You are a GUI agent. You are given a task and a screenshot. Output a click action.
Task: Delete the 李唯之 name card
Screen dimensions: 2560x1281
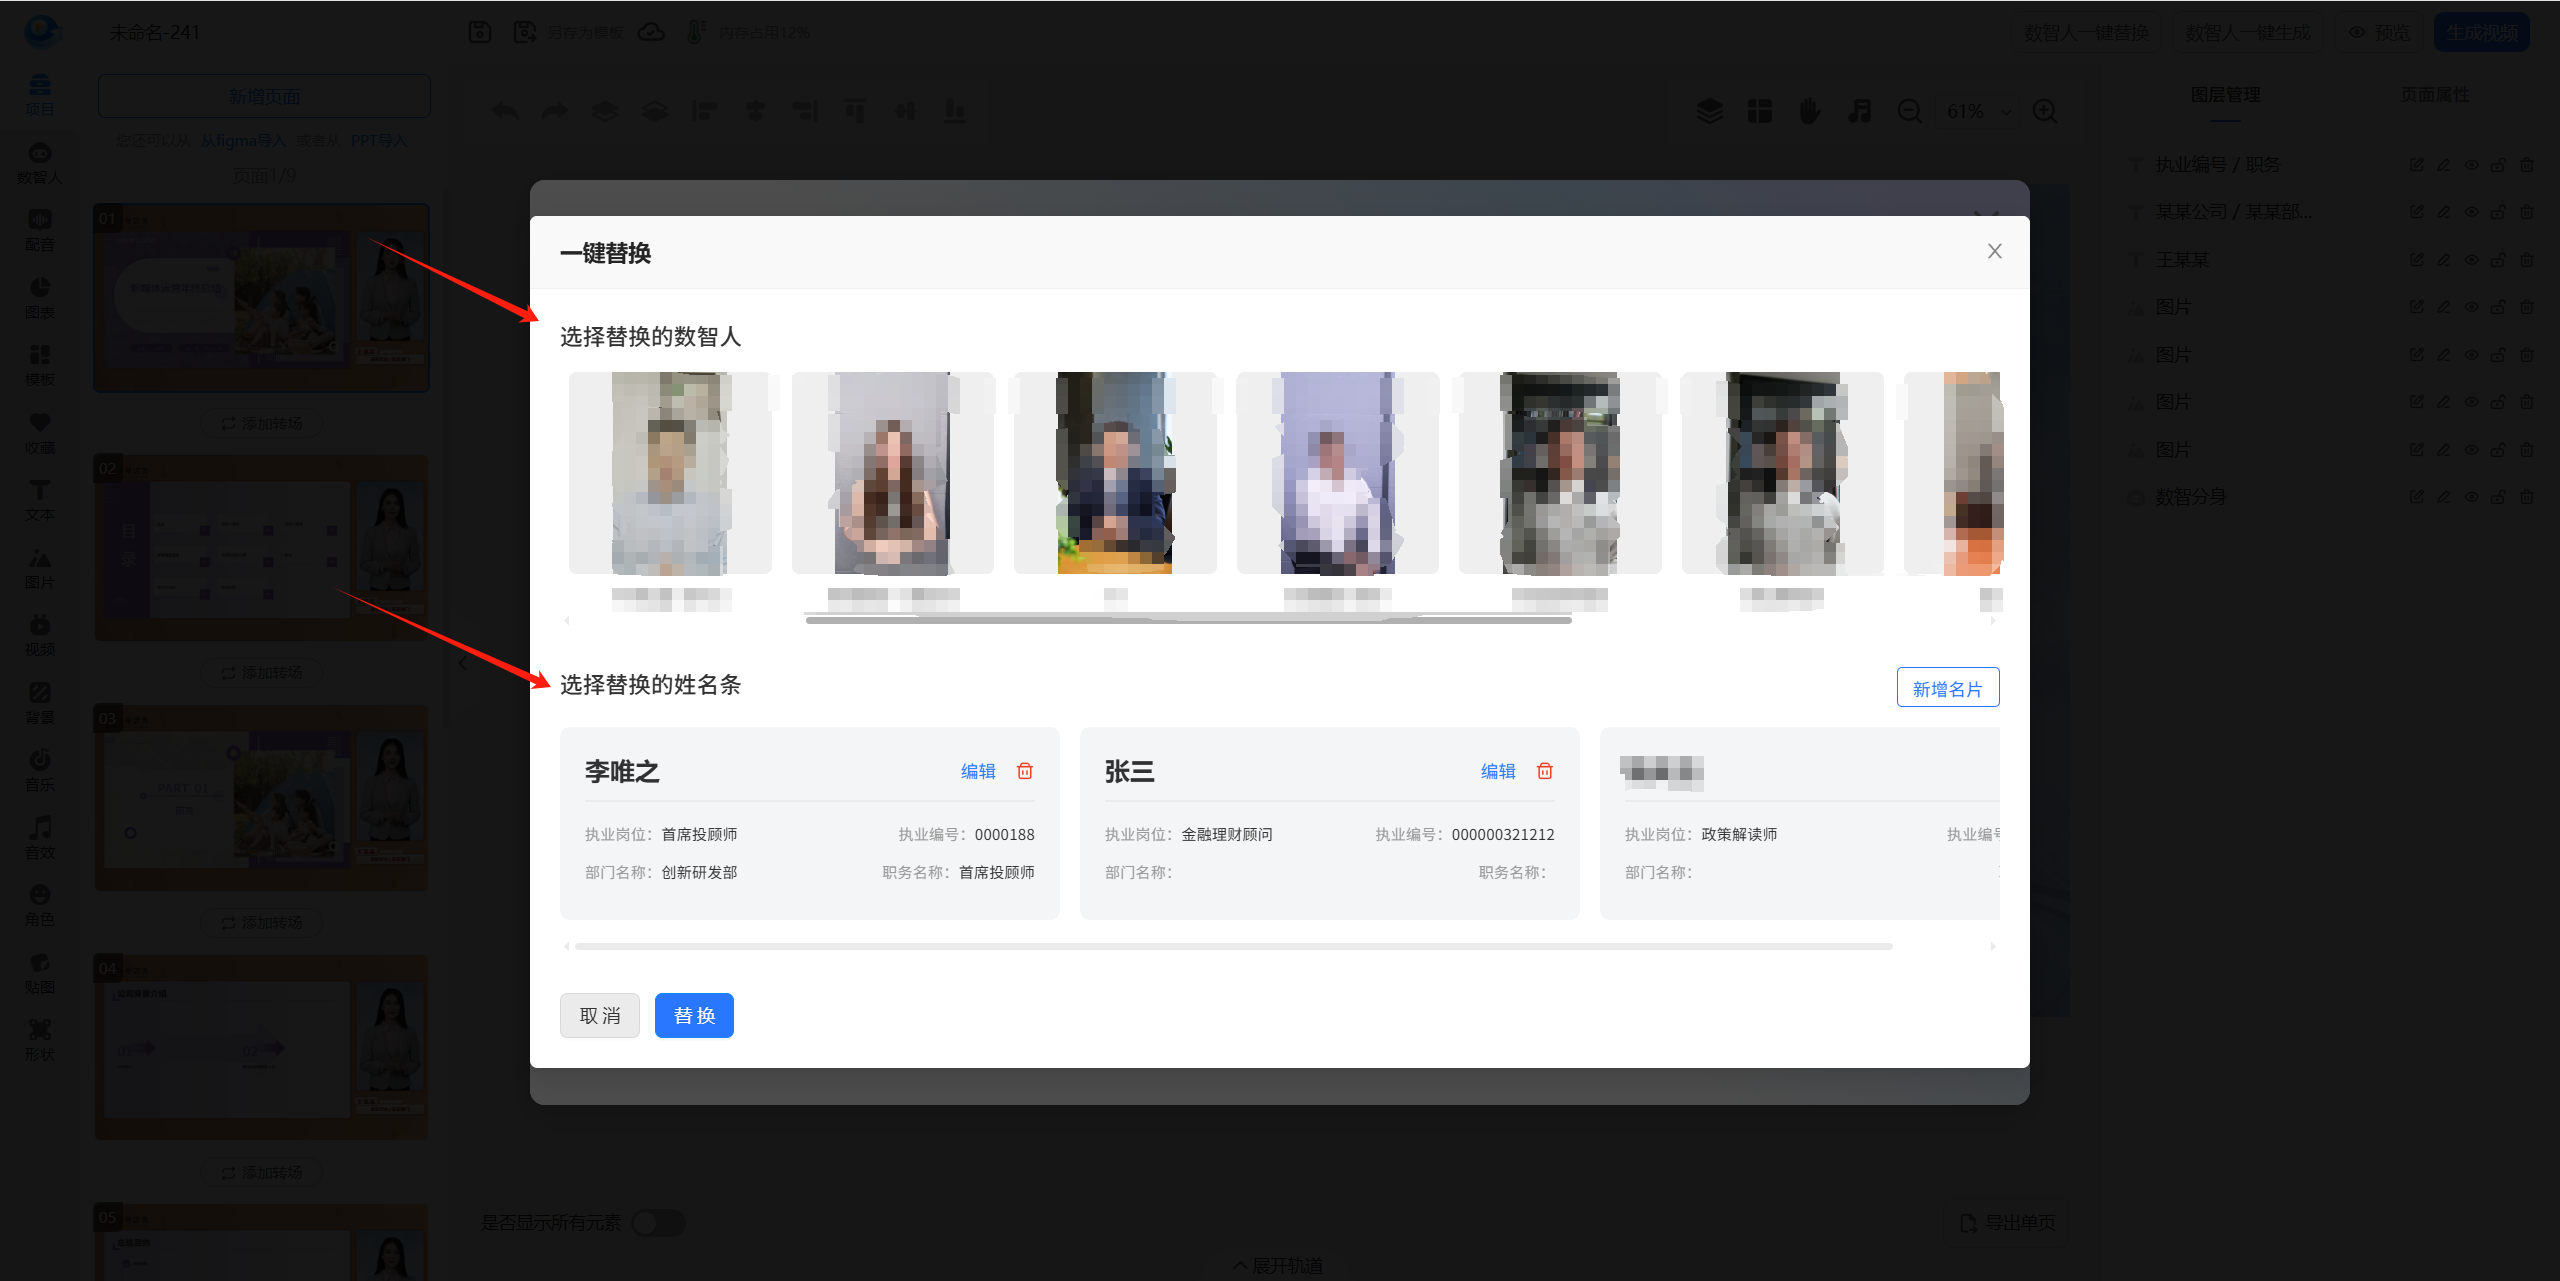point(1025,771)
